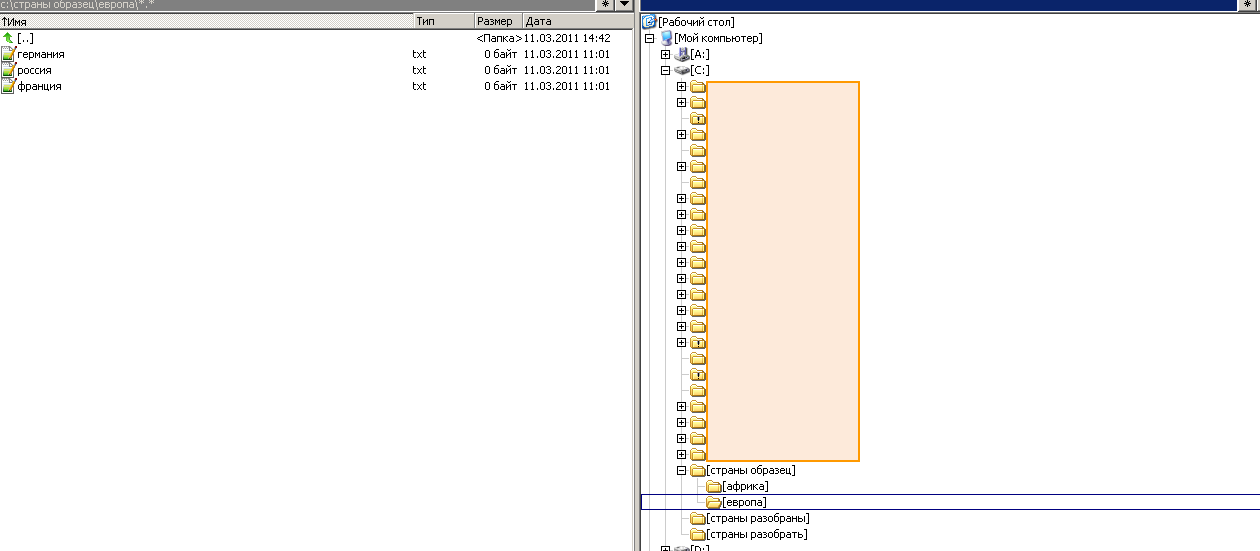Sort files by the Размер column header
Image resolution: width=1260 pixels, height=551 pixels.
pyautogui.click(x=498, y=21)
